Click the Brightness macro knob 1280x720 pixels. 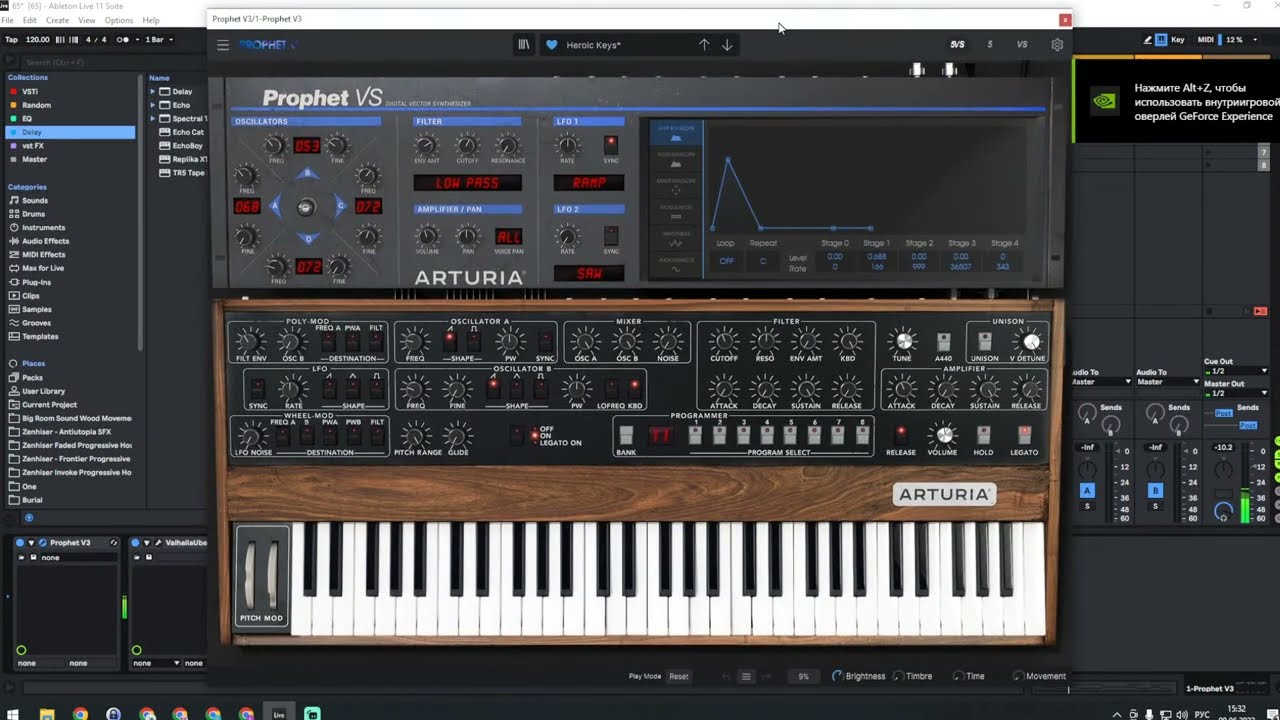tap(837, 677)
